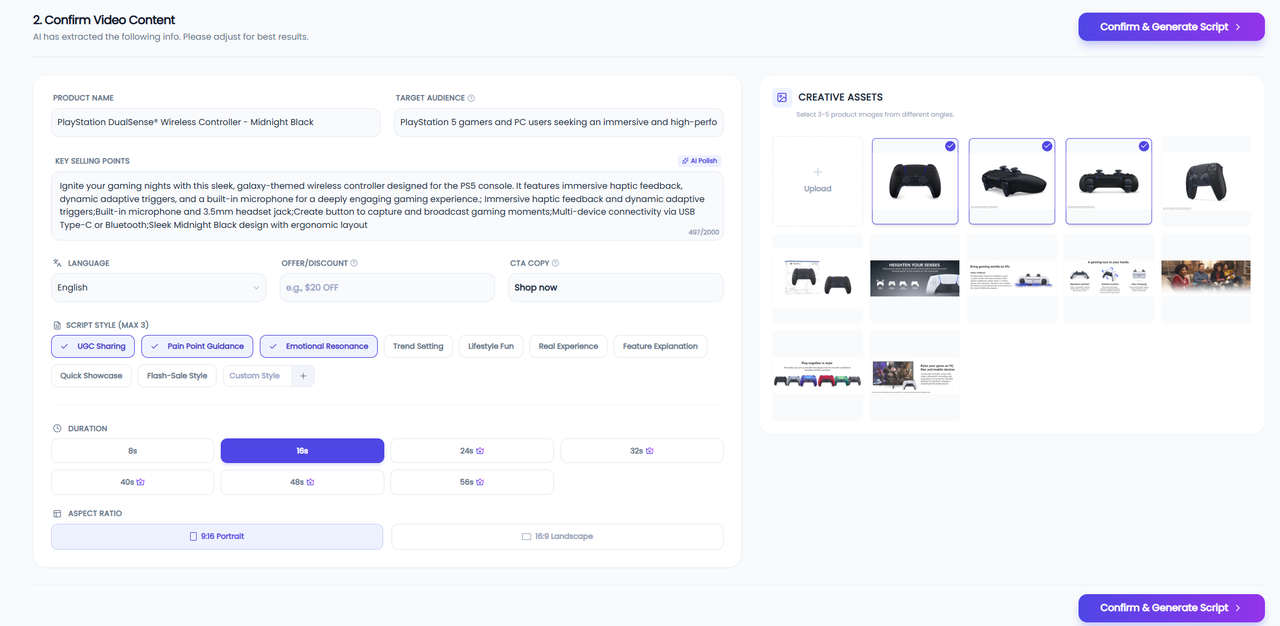The width and height of the screenshot is (1280, 626).
Task: Choose 16:9 Landscape aspect ratio
Action: 557,537
